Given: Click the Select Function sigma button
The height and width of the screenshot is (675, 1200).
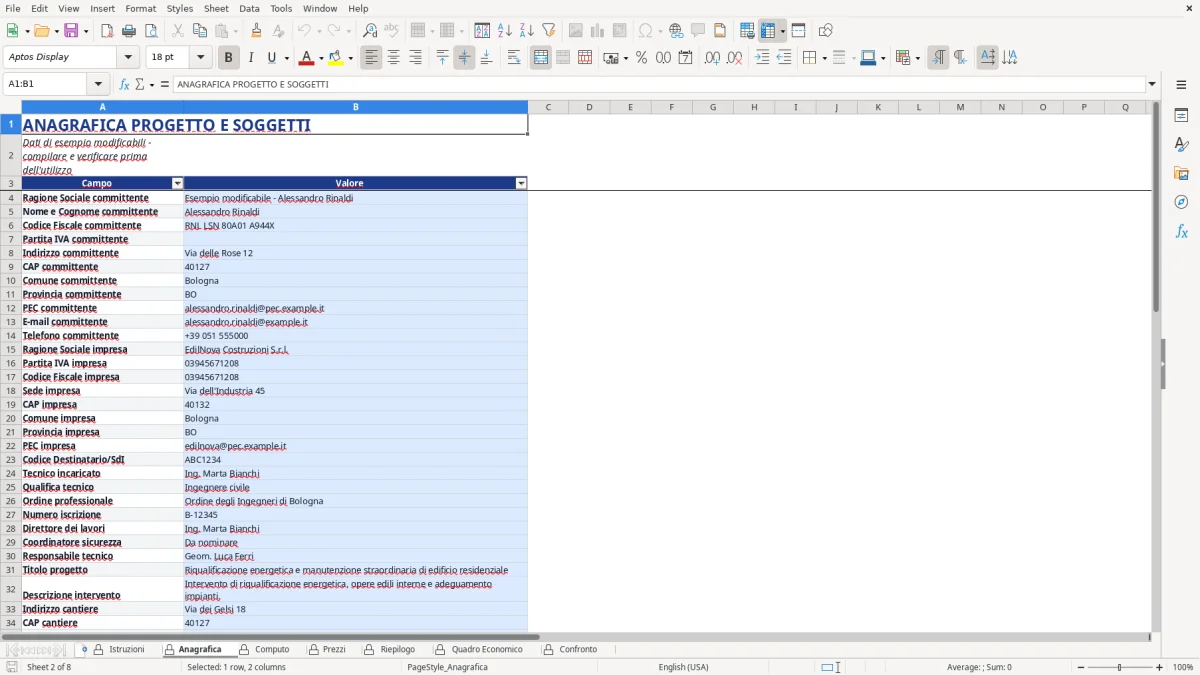Looking at the screenshot, I should [x=139, y=84].
